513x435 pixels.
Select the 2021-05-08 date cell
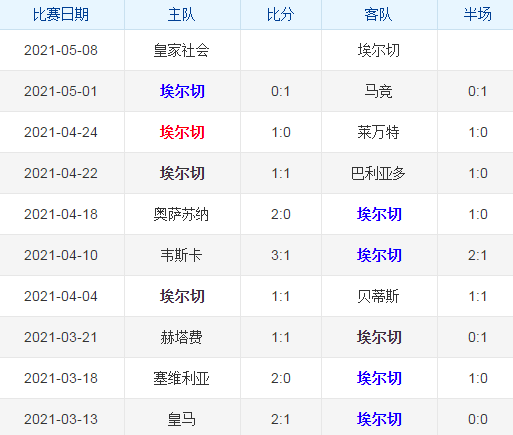click(61, 50)
